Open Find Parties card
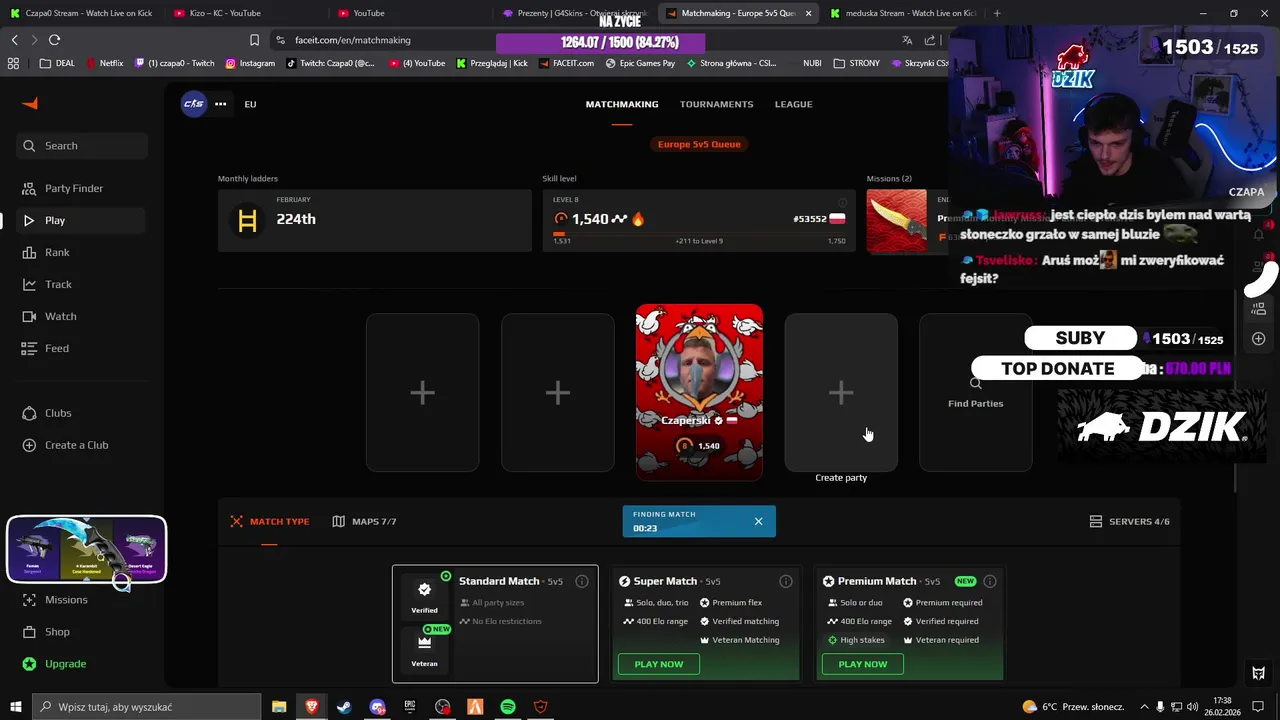 click(x=975, y=392)
